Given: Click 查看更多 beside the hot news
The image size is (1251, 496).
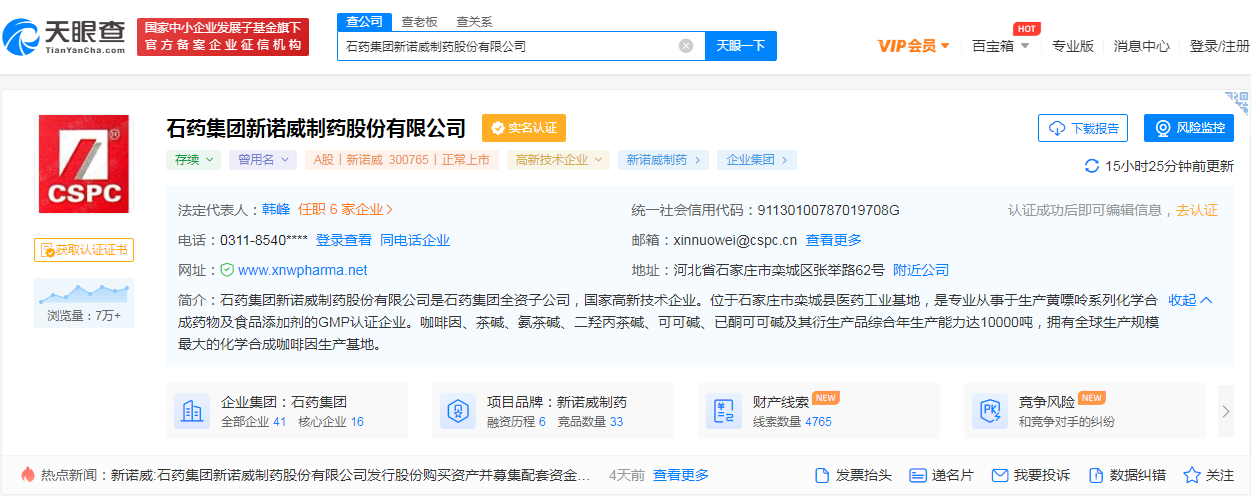Looking at the screenshot, I should (x=681, y=475).
